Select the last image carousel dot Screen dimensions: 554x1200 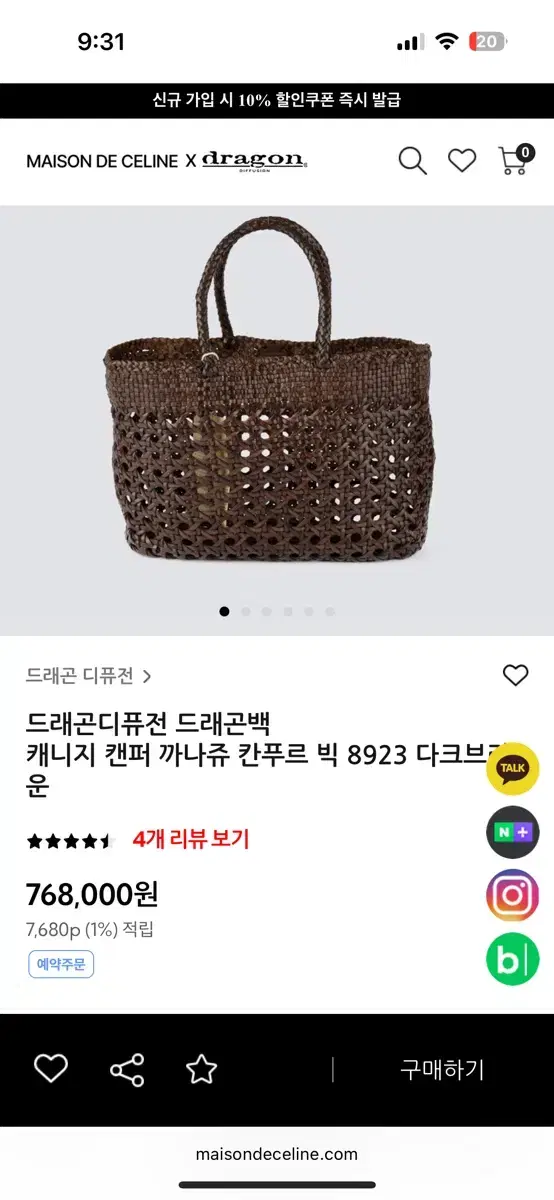[x=330, y=611]
